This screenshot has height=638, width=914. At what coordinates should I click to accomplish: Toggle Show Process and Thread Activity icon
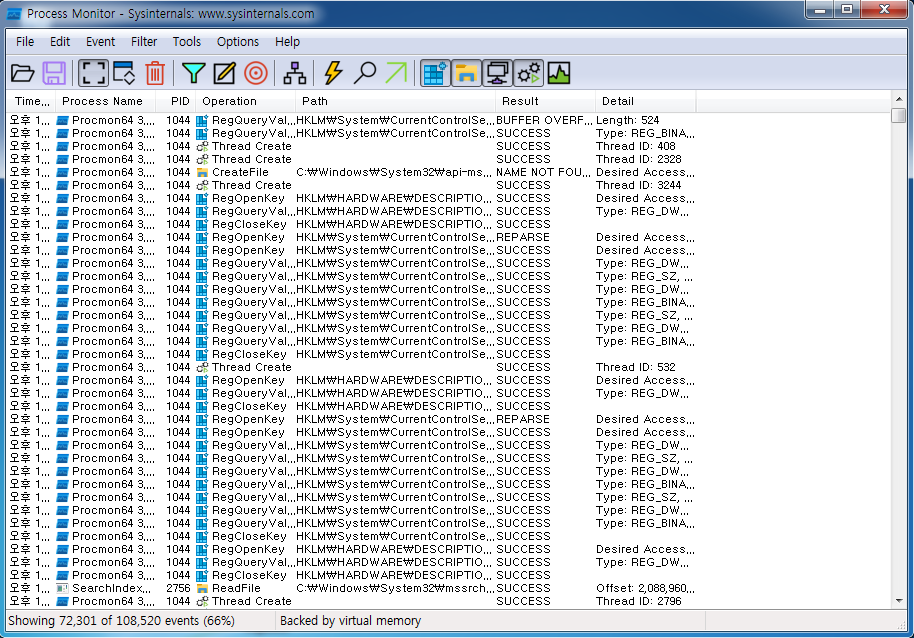[x=529, y=73]
